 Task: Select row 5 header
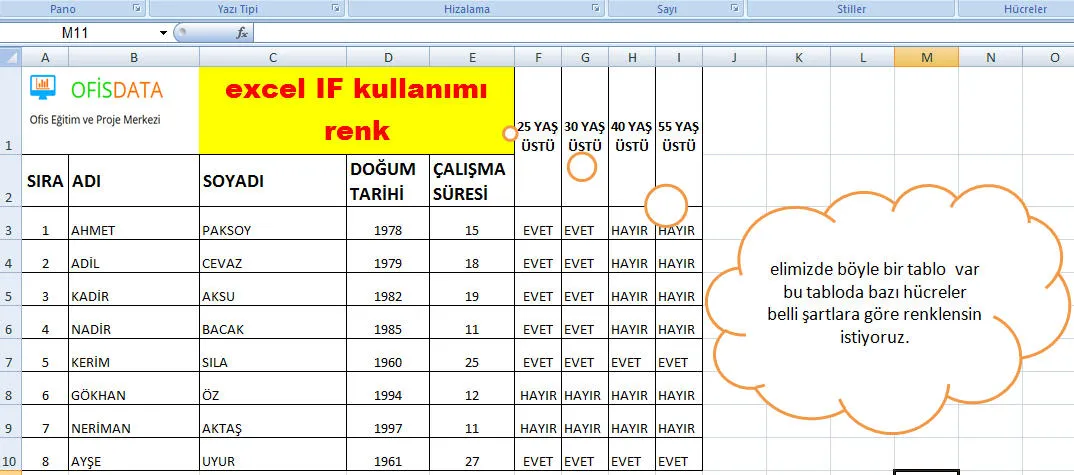tap(10, 297)
